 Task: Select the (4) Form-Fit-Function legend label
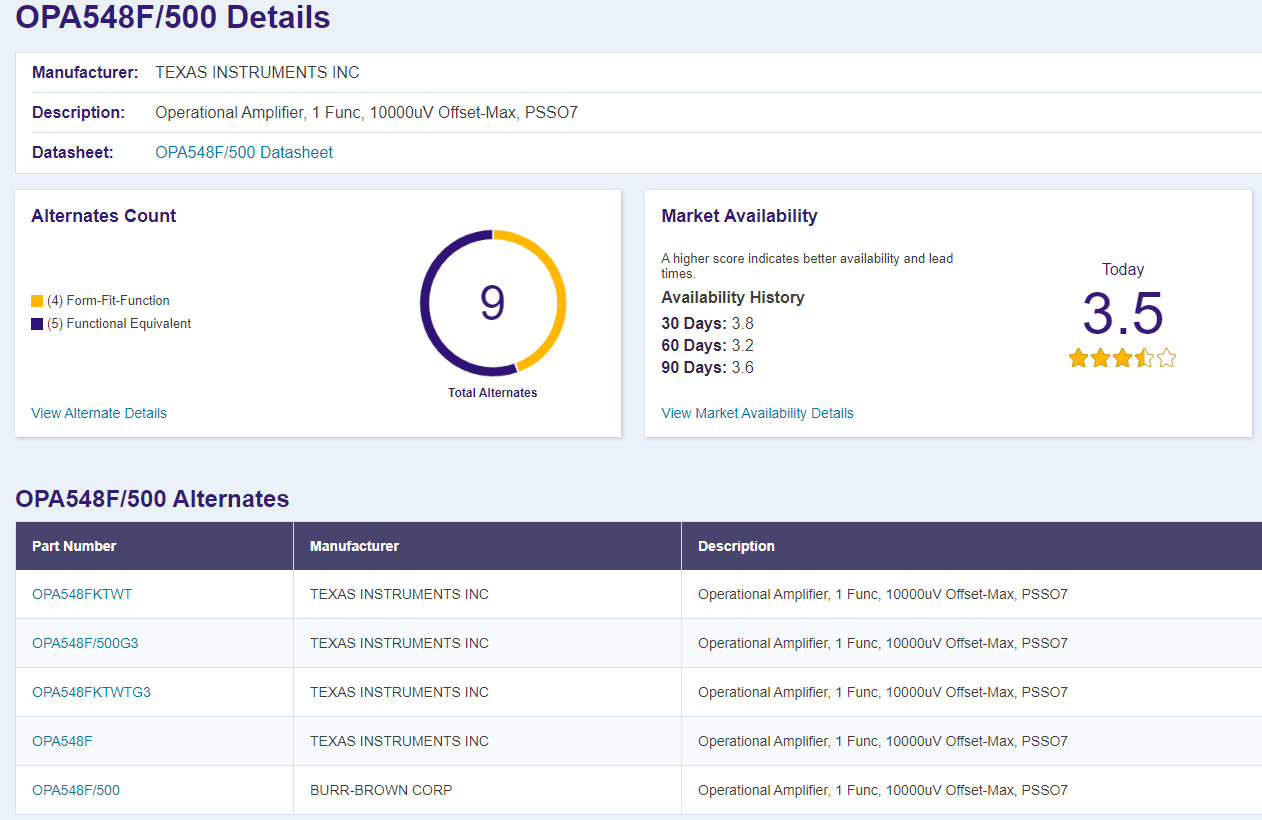click(x=108, y=301)
